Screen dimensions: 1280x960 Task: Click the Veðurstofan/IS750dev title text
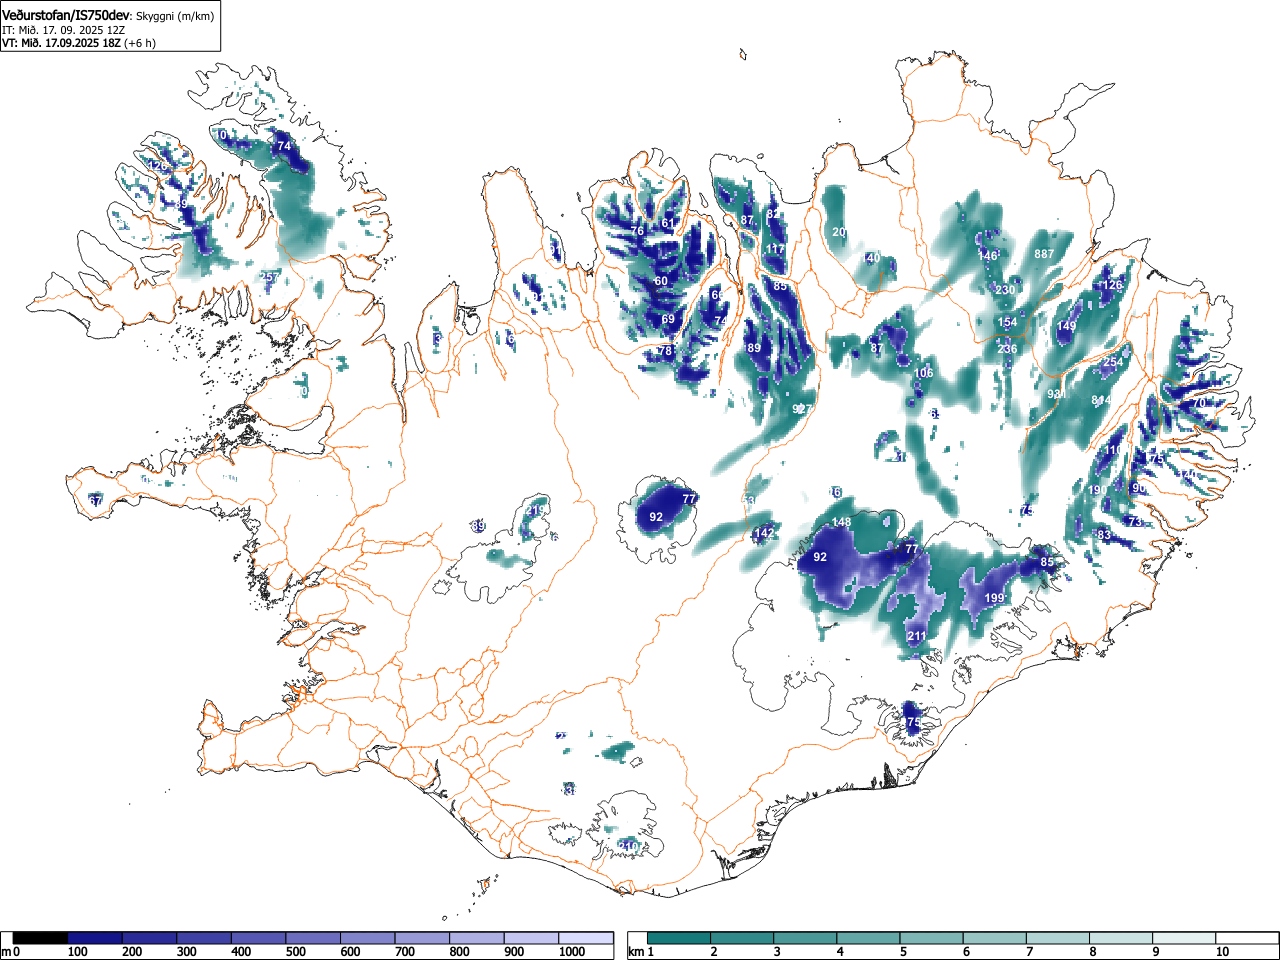[66, 15]
